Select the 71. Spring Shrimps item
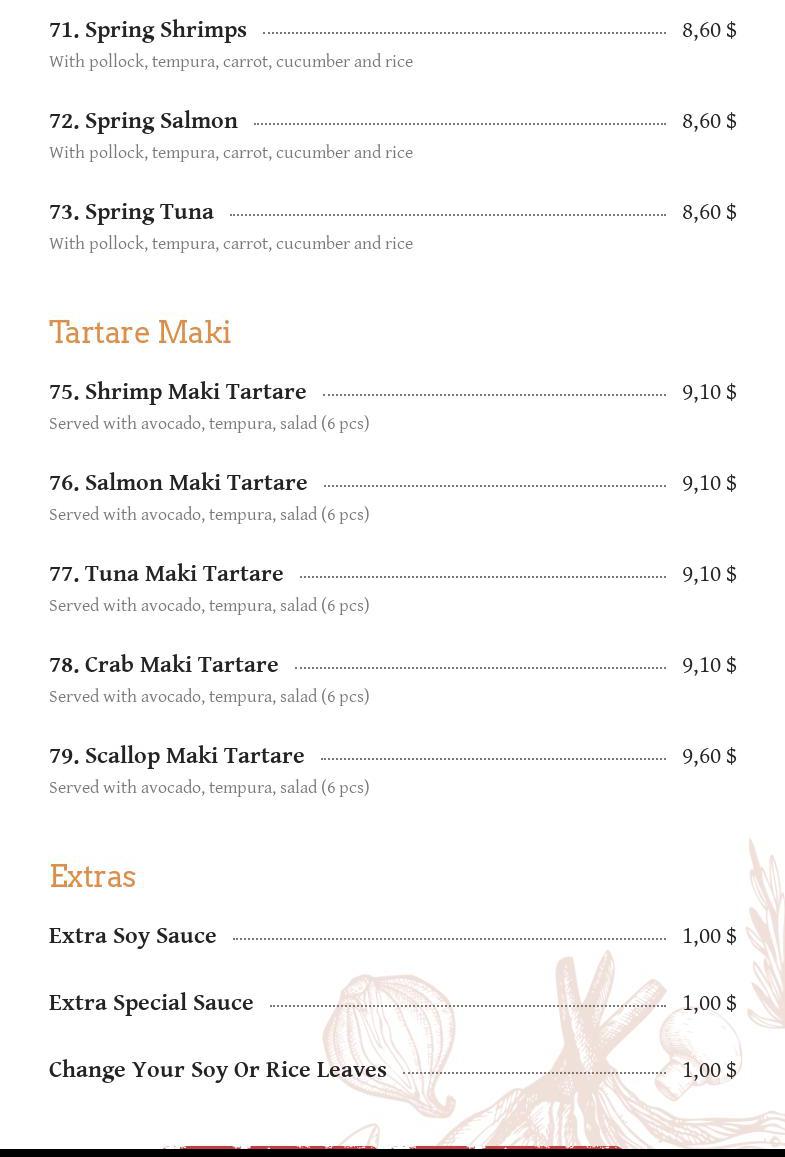 148,30
